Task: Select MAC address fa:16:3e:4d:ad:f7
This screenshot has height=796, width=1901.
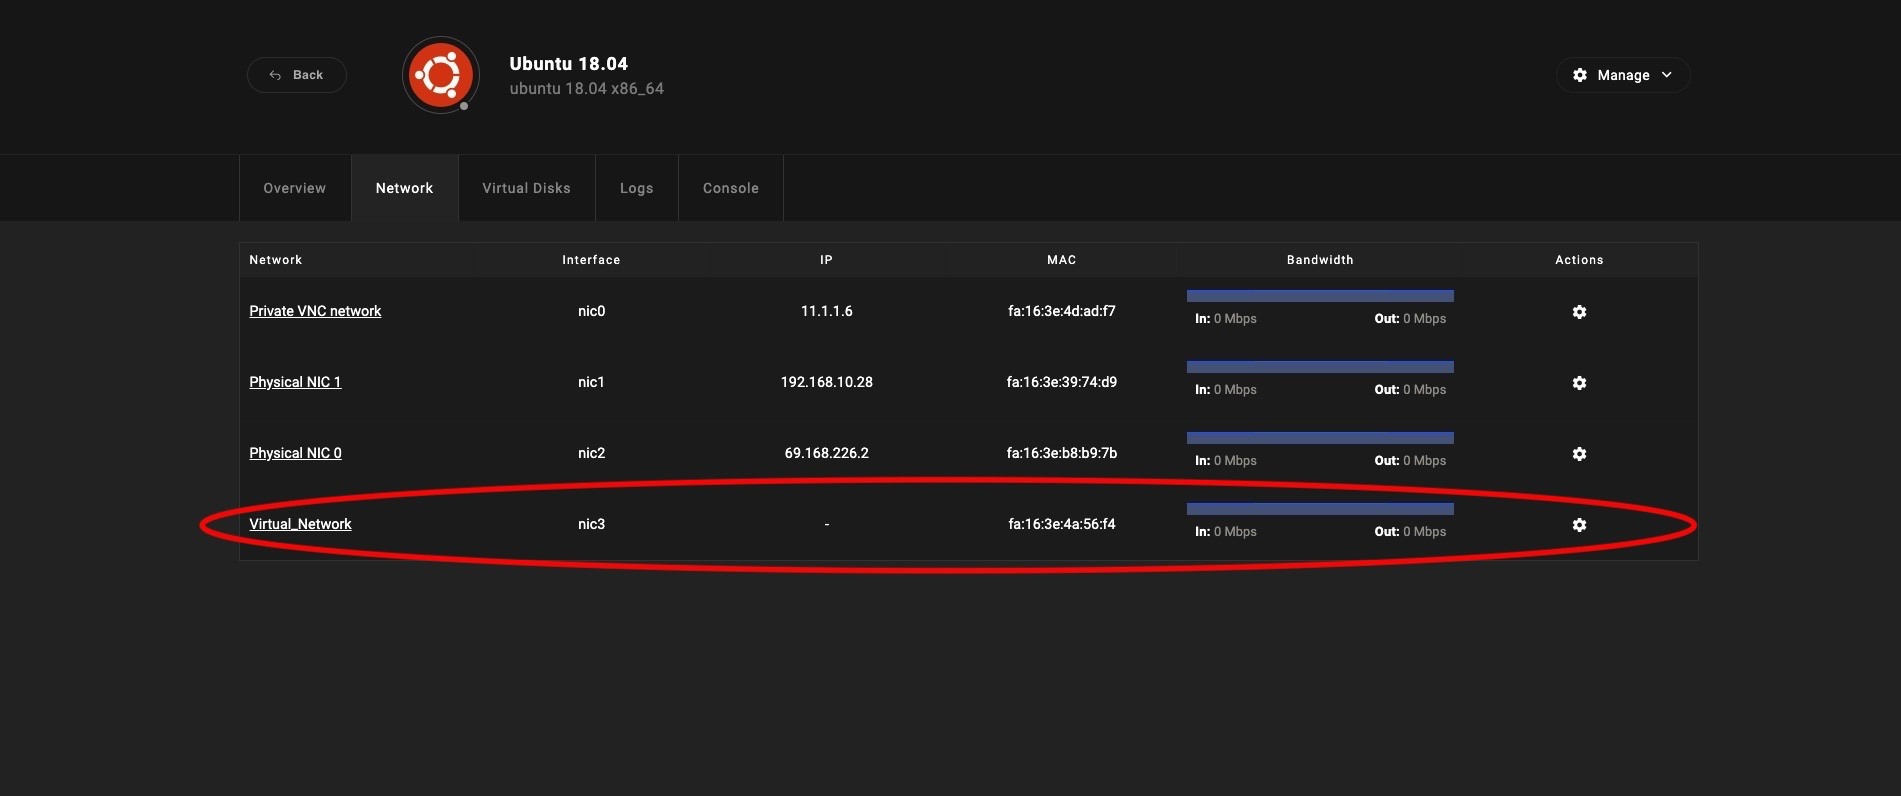Action: click(1062, 311)
